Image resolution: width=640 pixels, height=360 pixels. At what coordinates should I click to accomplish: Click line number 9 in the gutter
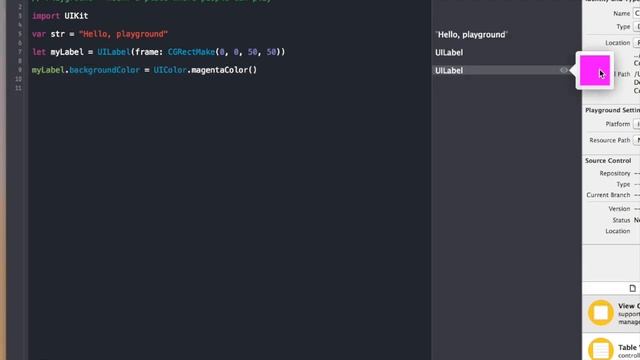point(19,70)
